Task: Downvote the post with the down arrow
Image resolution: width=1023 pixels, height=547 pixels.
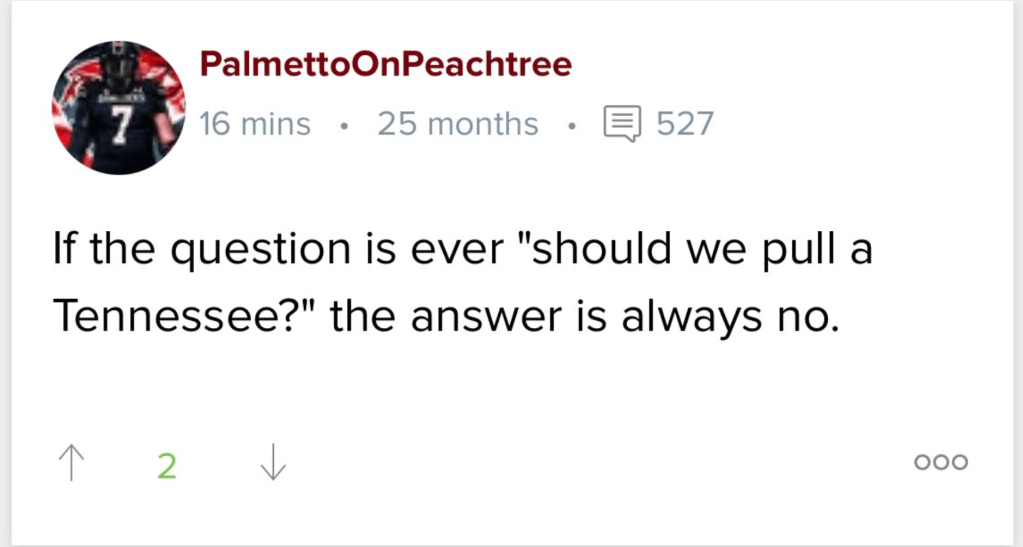Action: point(272,464)
